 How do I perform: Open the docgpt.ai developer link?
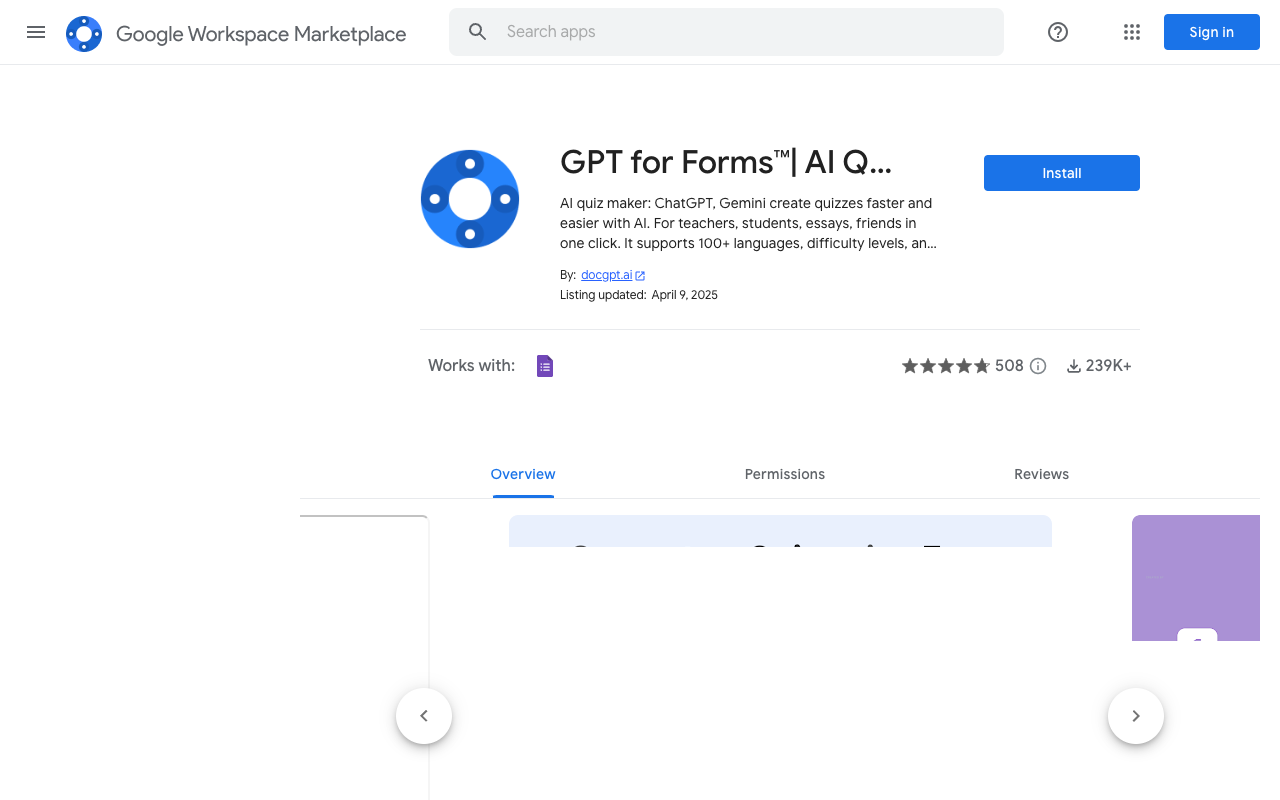[607, 275]
